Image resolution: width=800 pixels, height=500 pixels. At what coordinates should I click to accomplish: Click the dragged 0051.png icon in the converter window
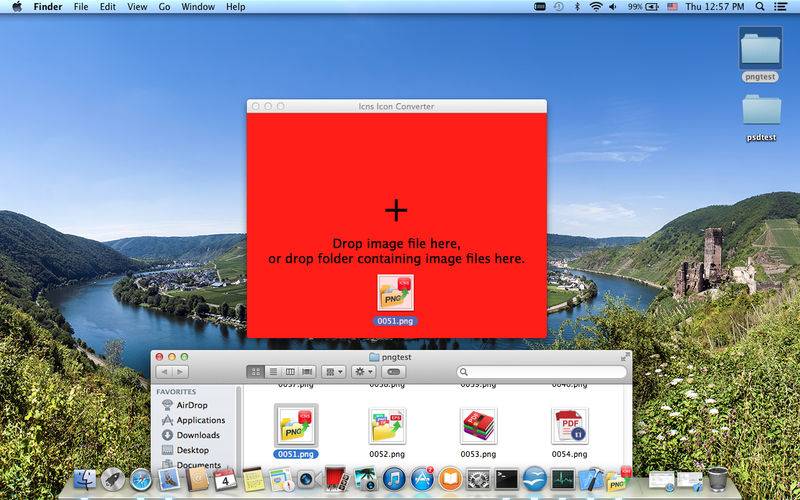(x=395, y=292)
